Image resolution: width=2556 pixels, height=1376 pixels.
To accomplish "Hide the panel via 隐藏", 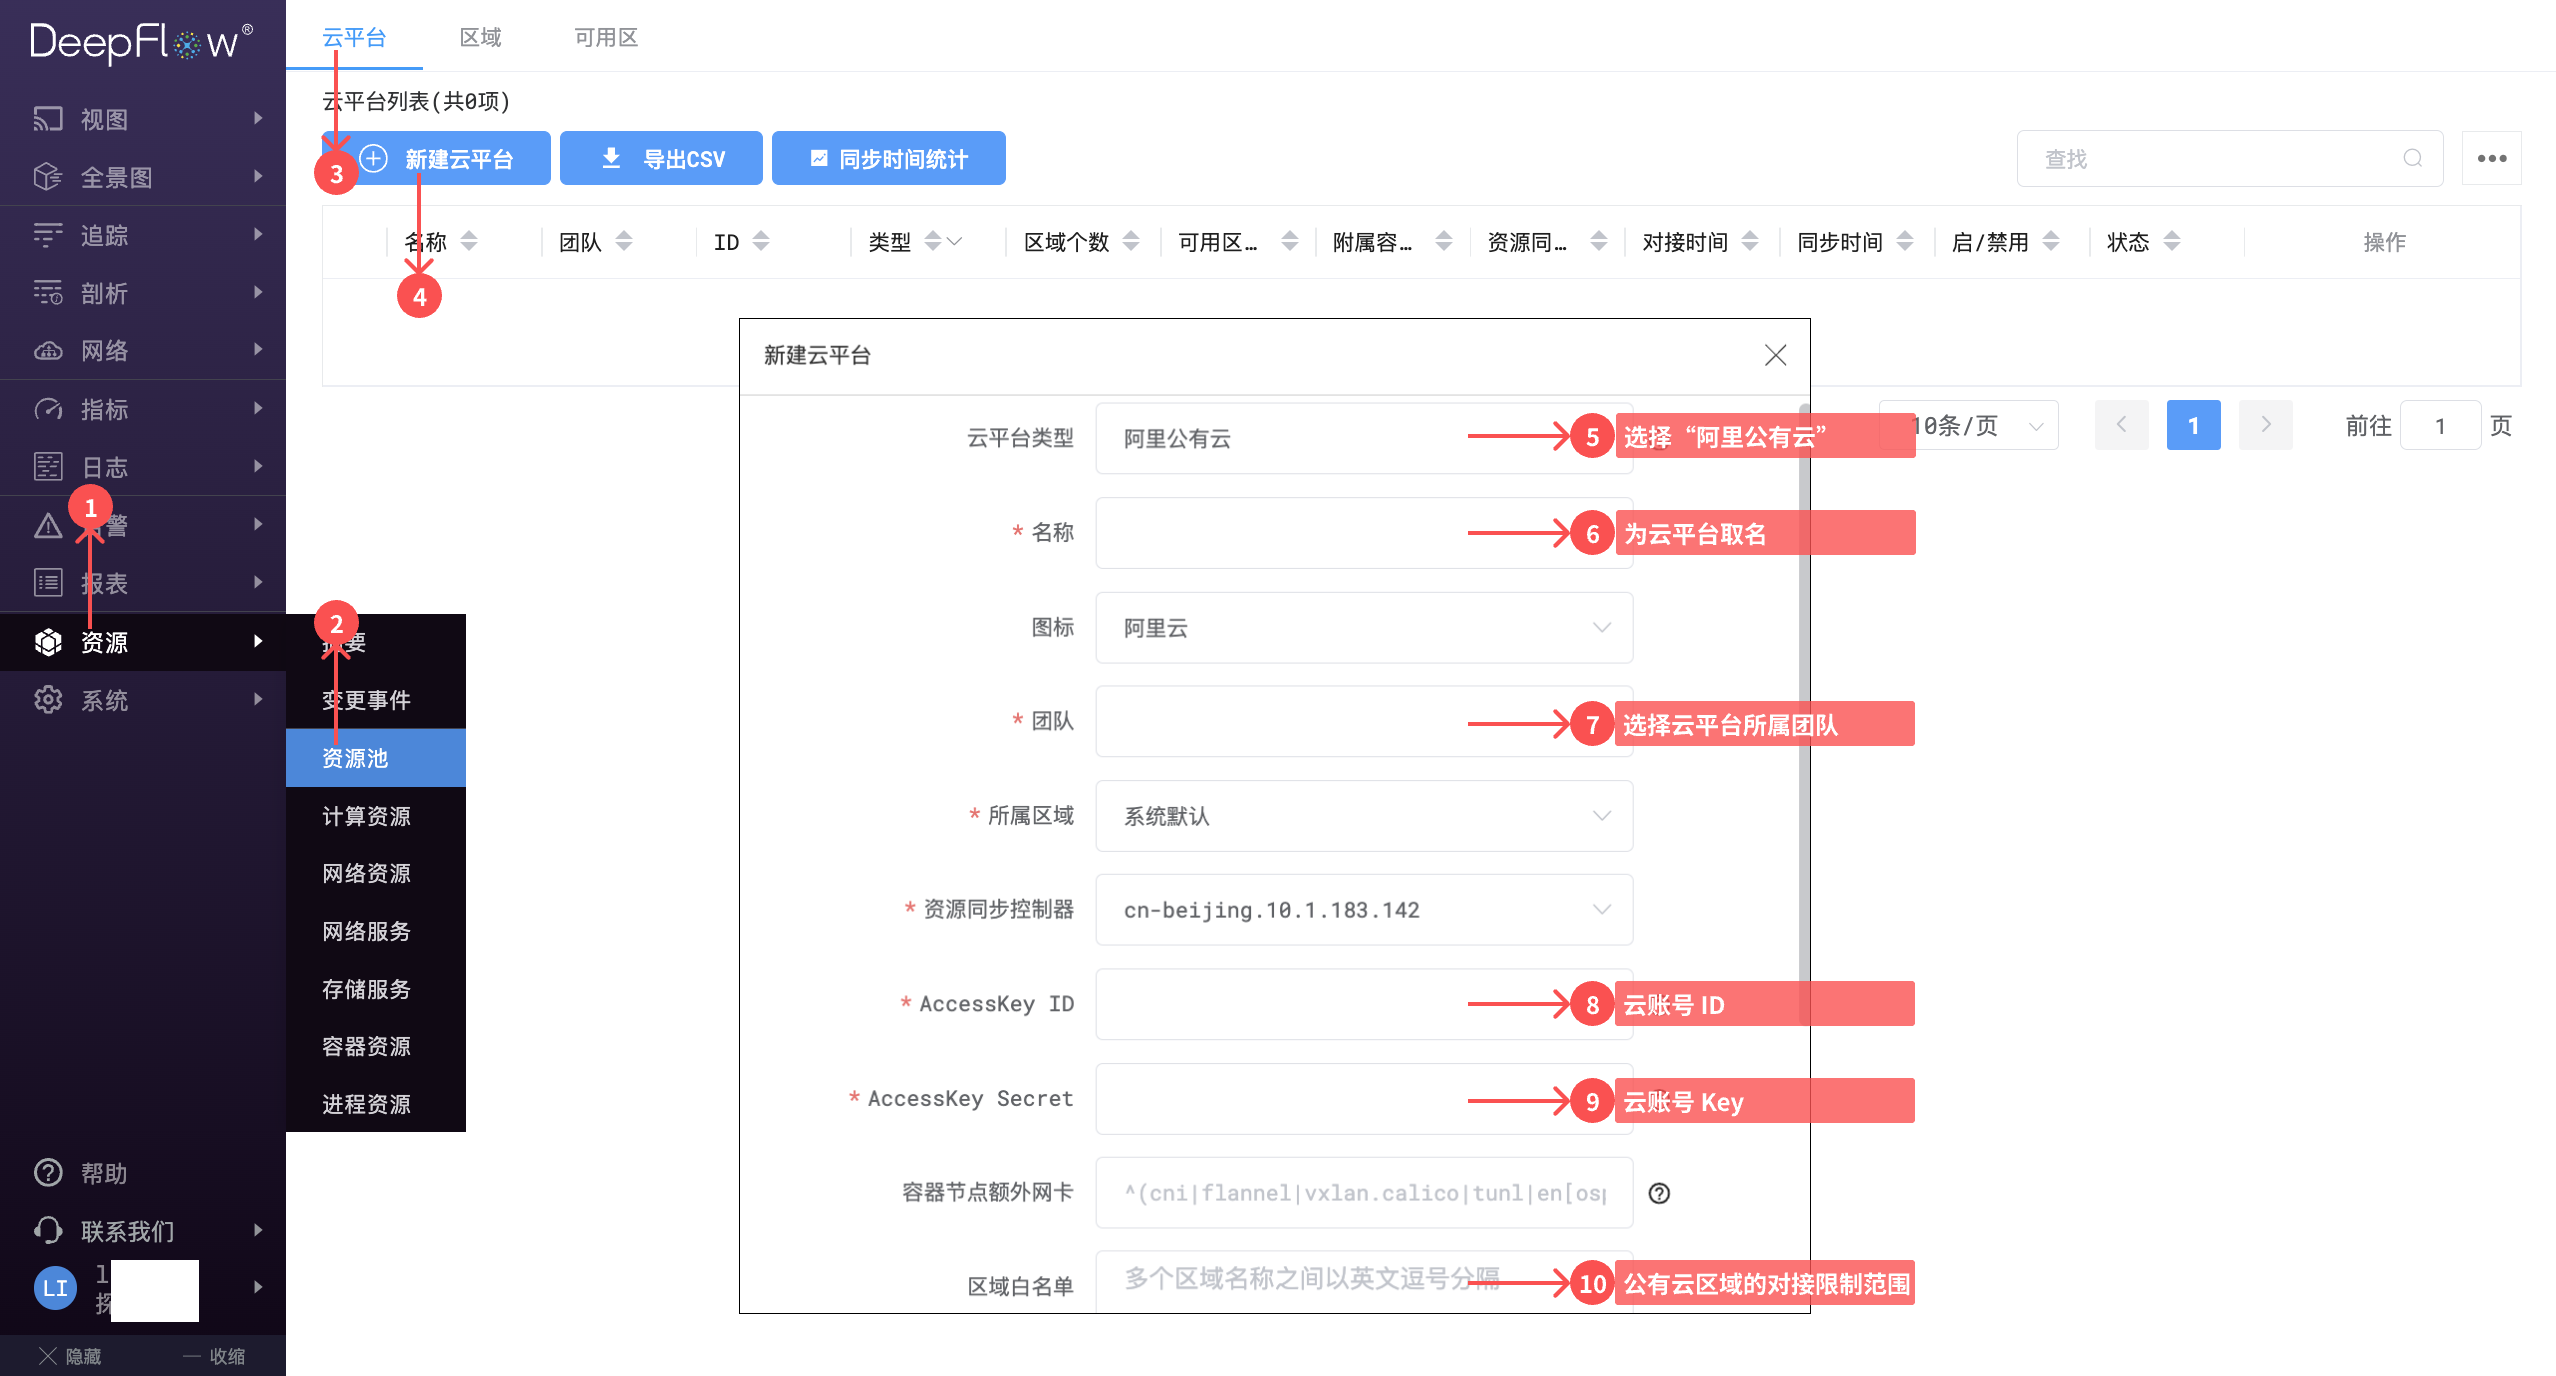I will (71, 1355).
